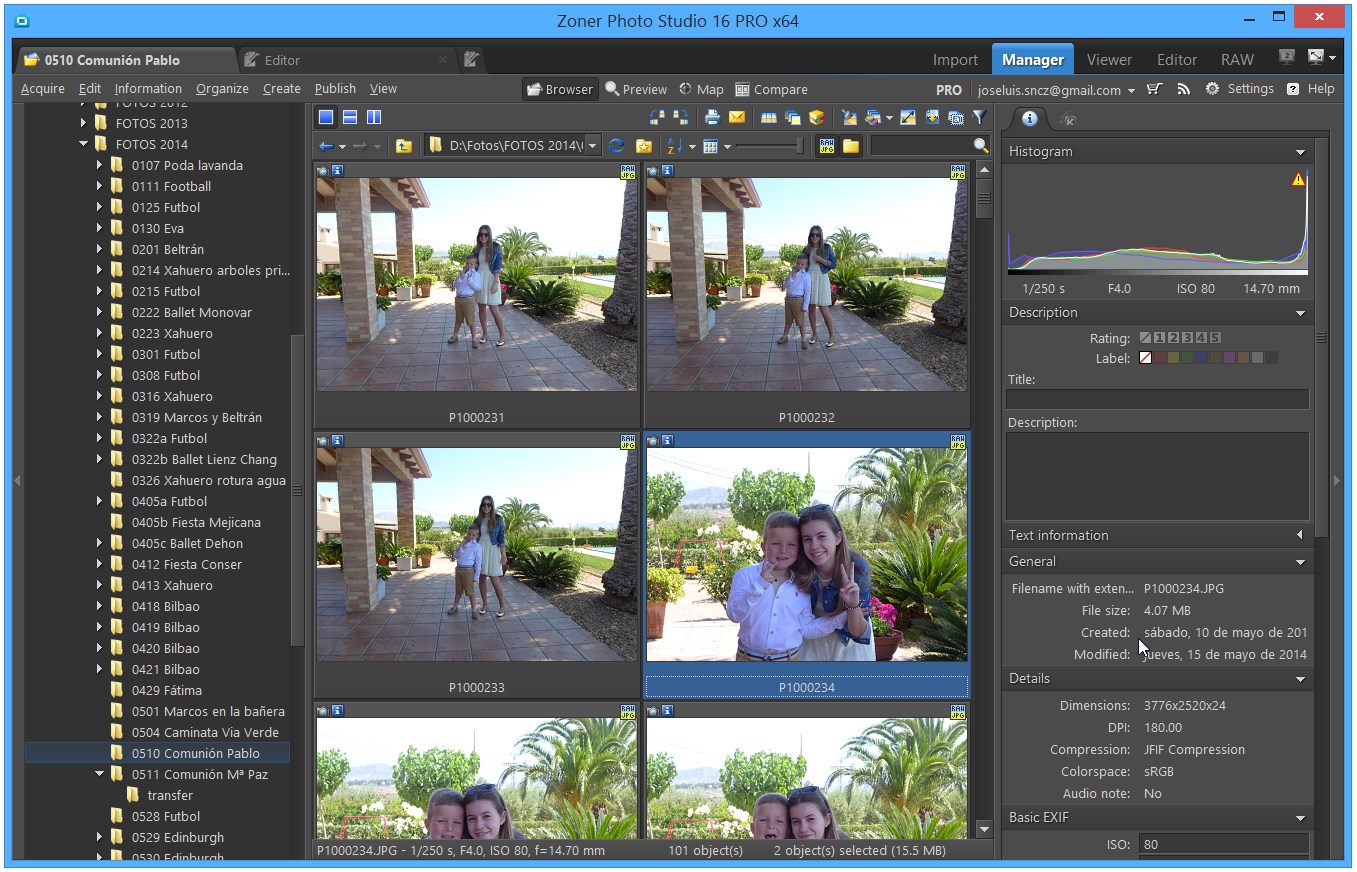The width and height of the screenshot is (1357, 872).
Task: Select thumbnail P1000231
Action: 477,285
